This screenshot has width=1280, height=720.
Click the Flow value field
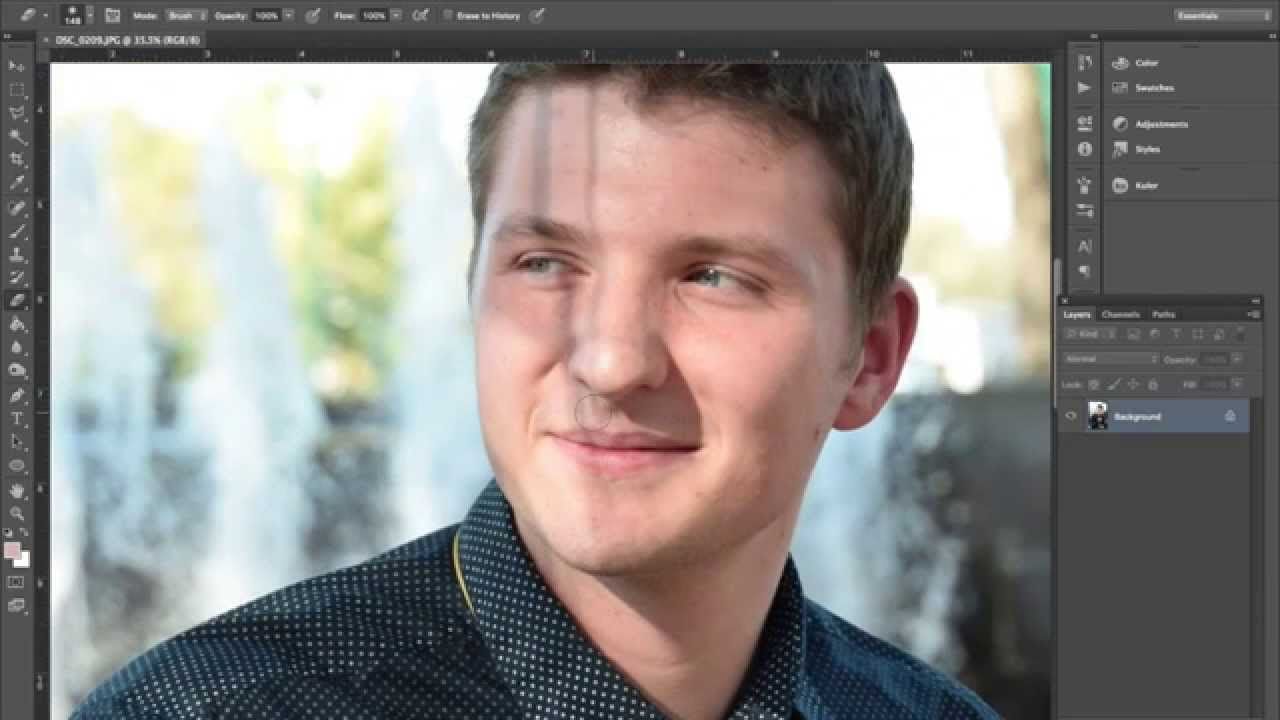point(375,16)
